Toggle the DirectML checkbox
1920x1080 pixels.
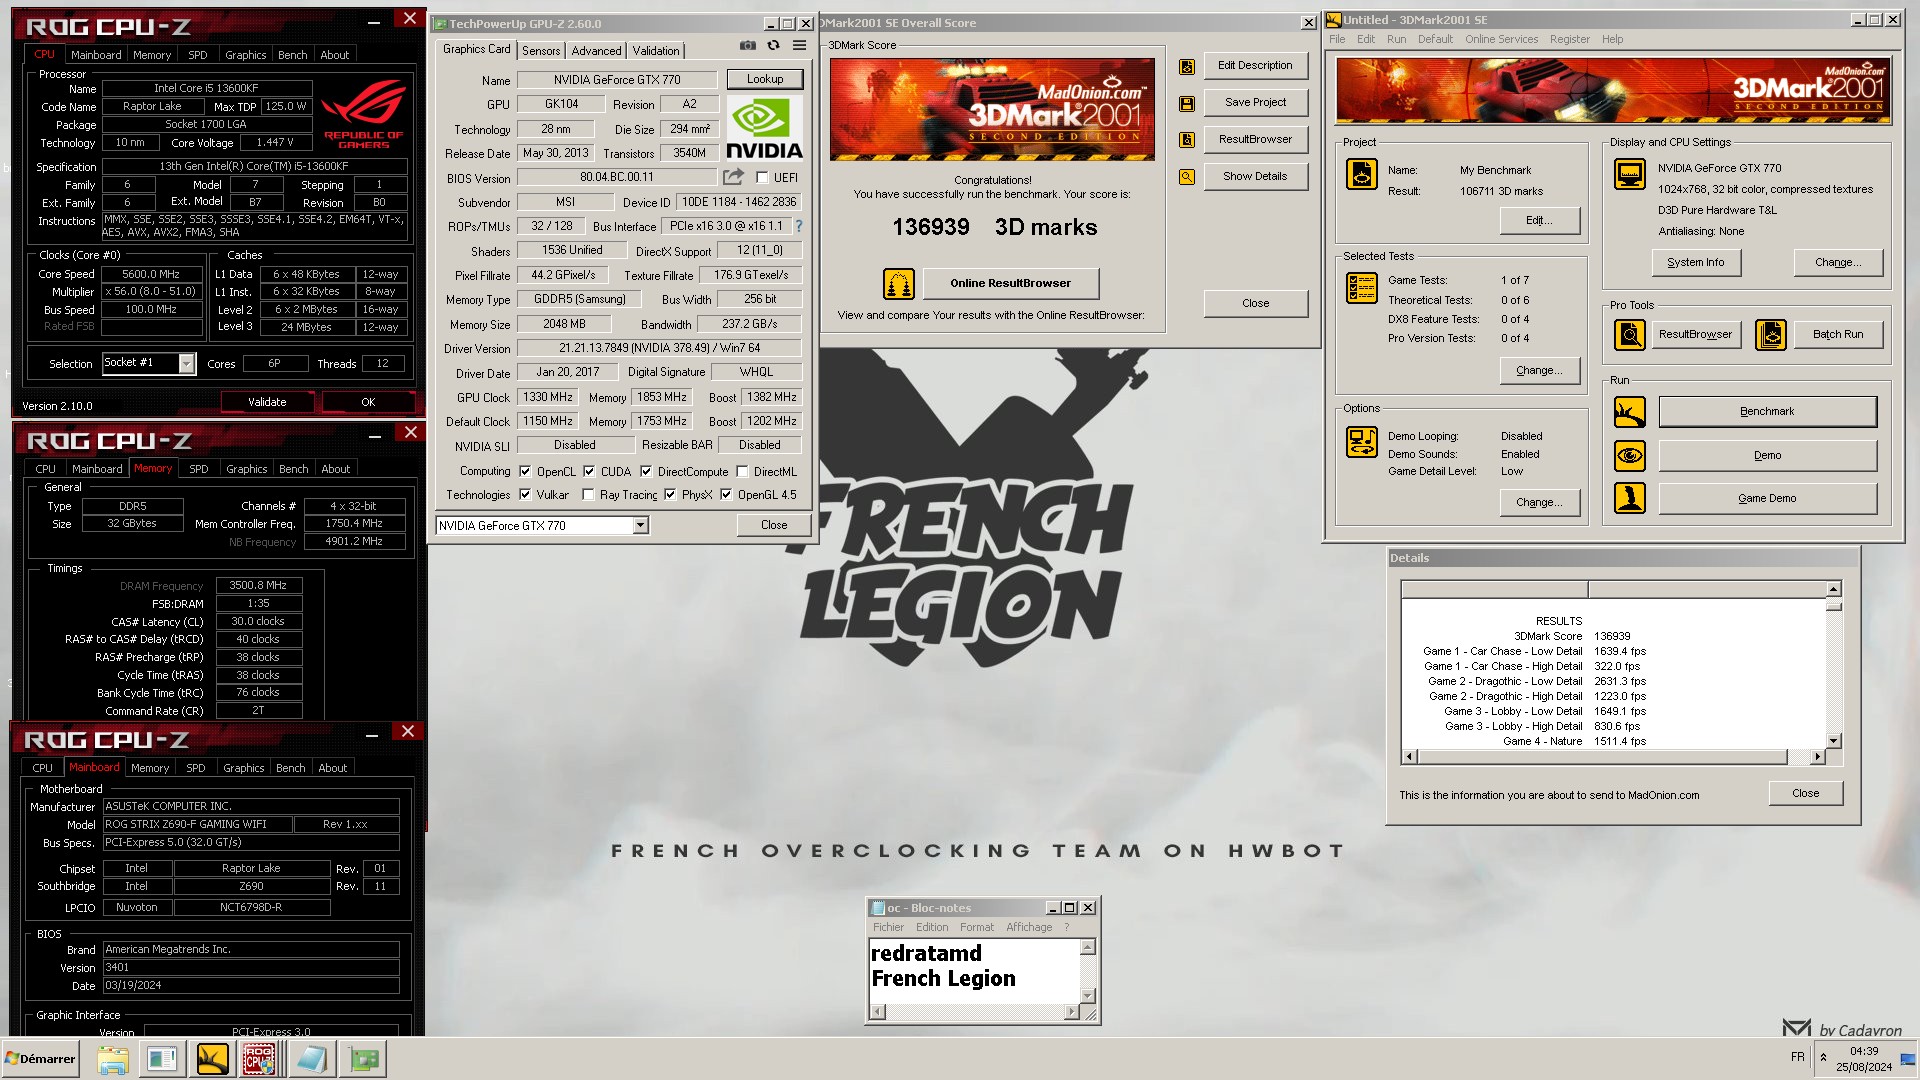point(742,471)
